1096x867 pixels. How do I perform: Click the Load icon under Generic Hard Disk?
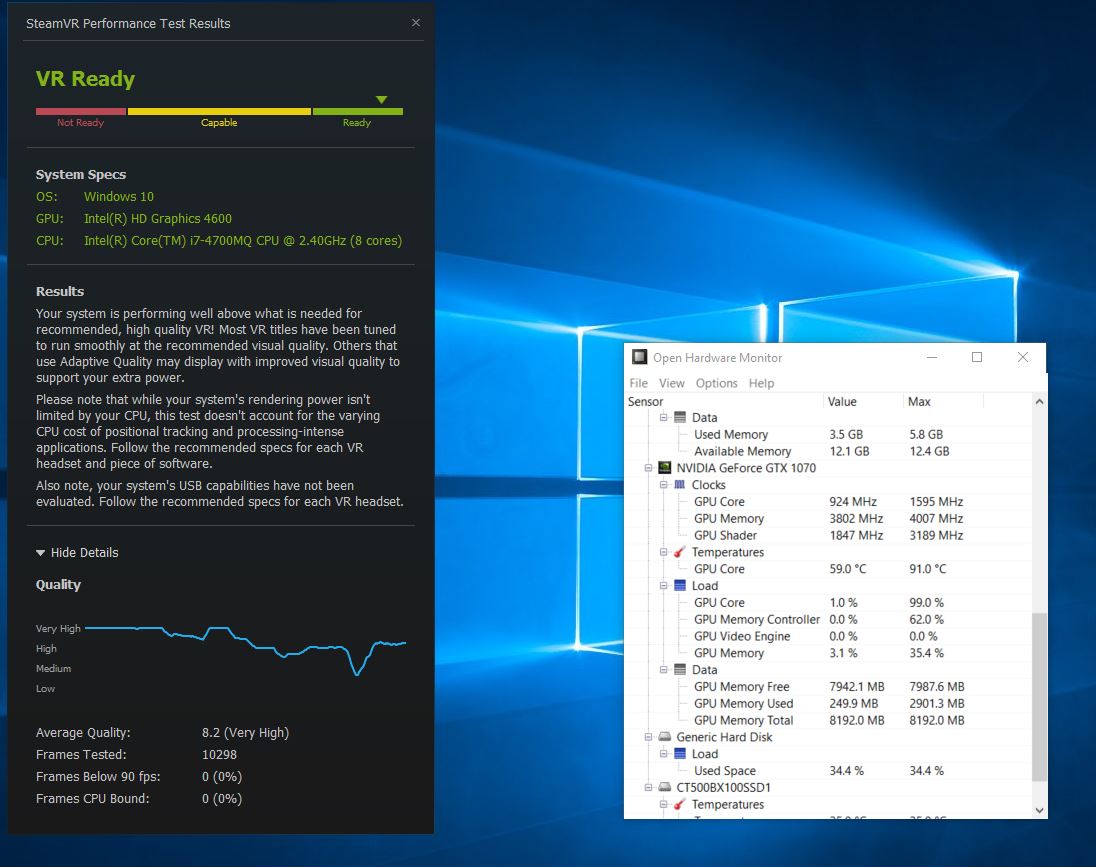tap(679, 753)
